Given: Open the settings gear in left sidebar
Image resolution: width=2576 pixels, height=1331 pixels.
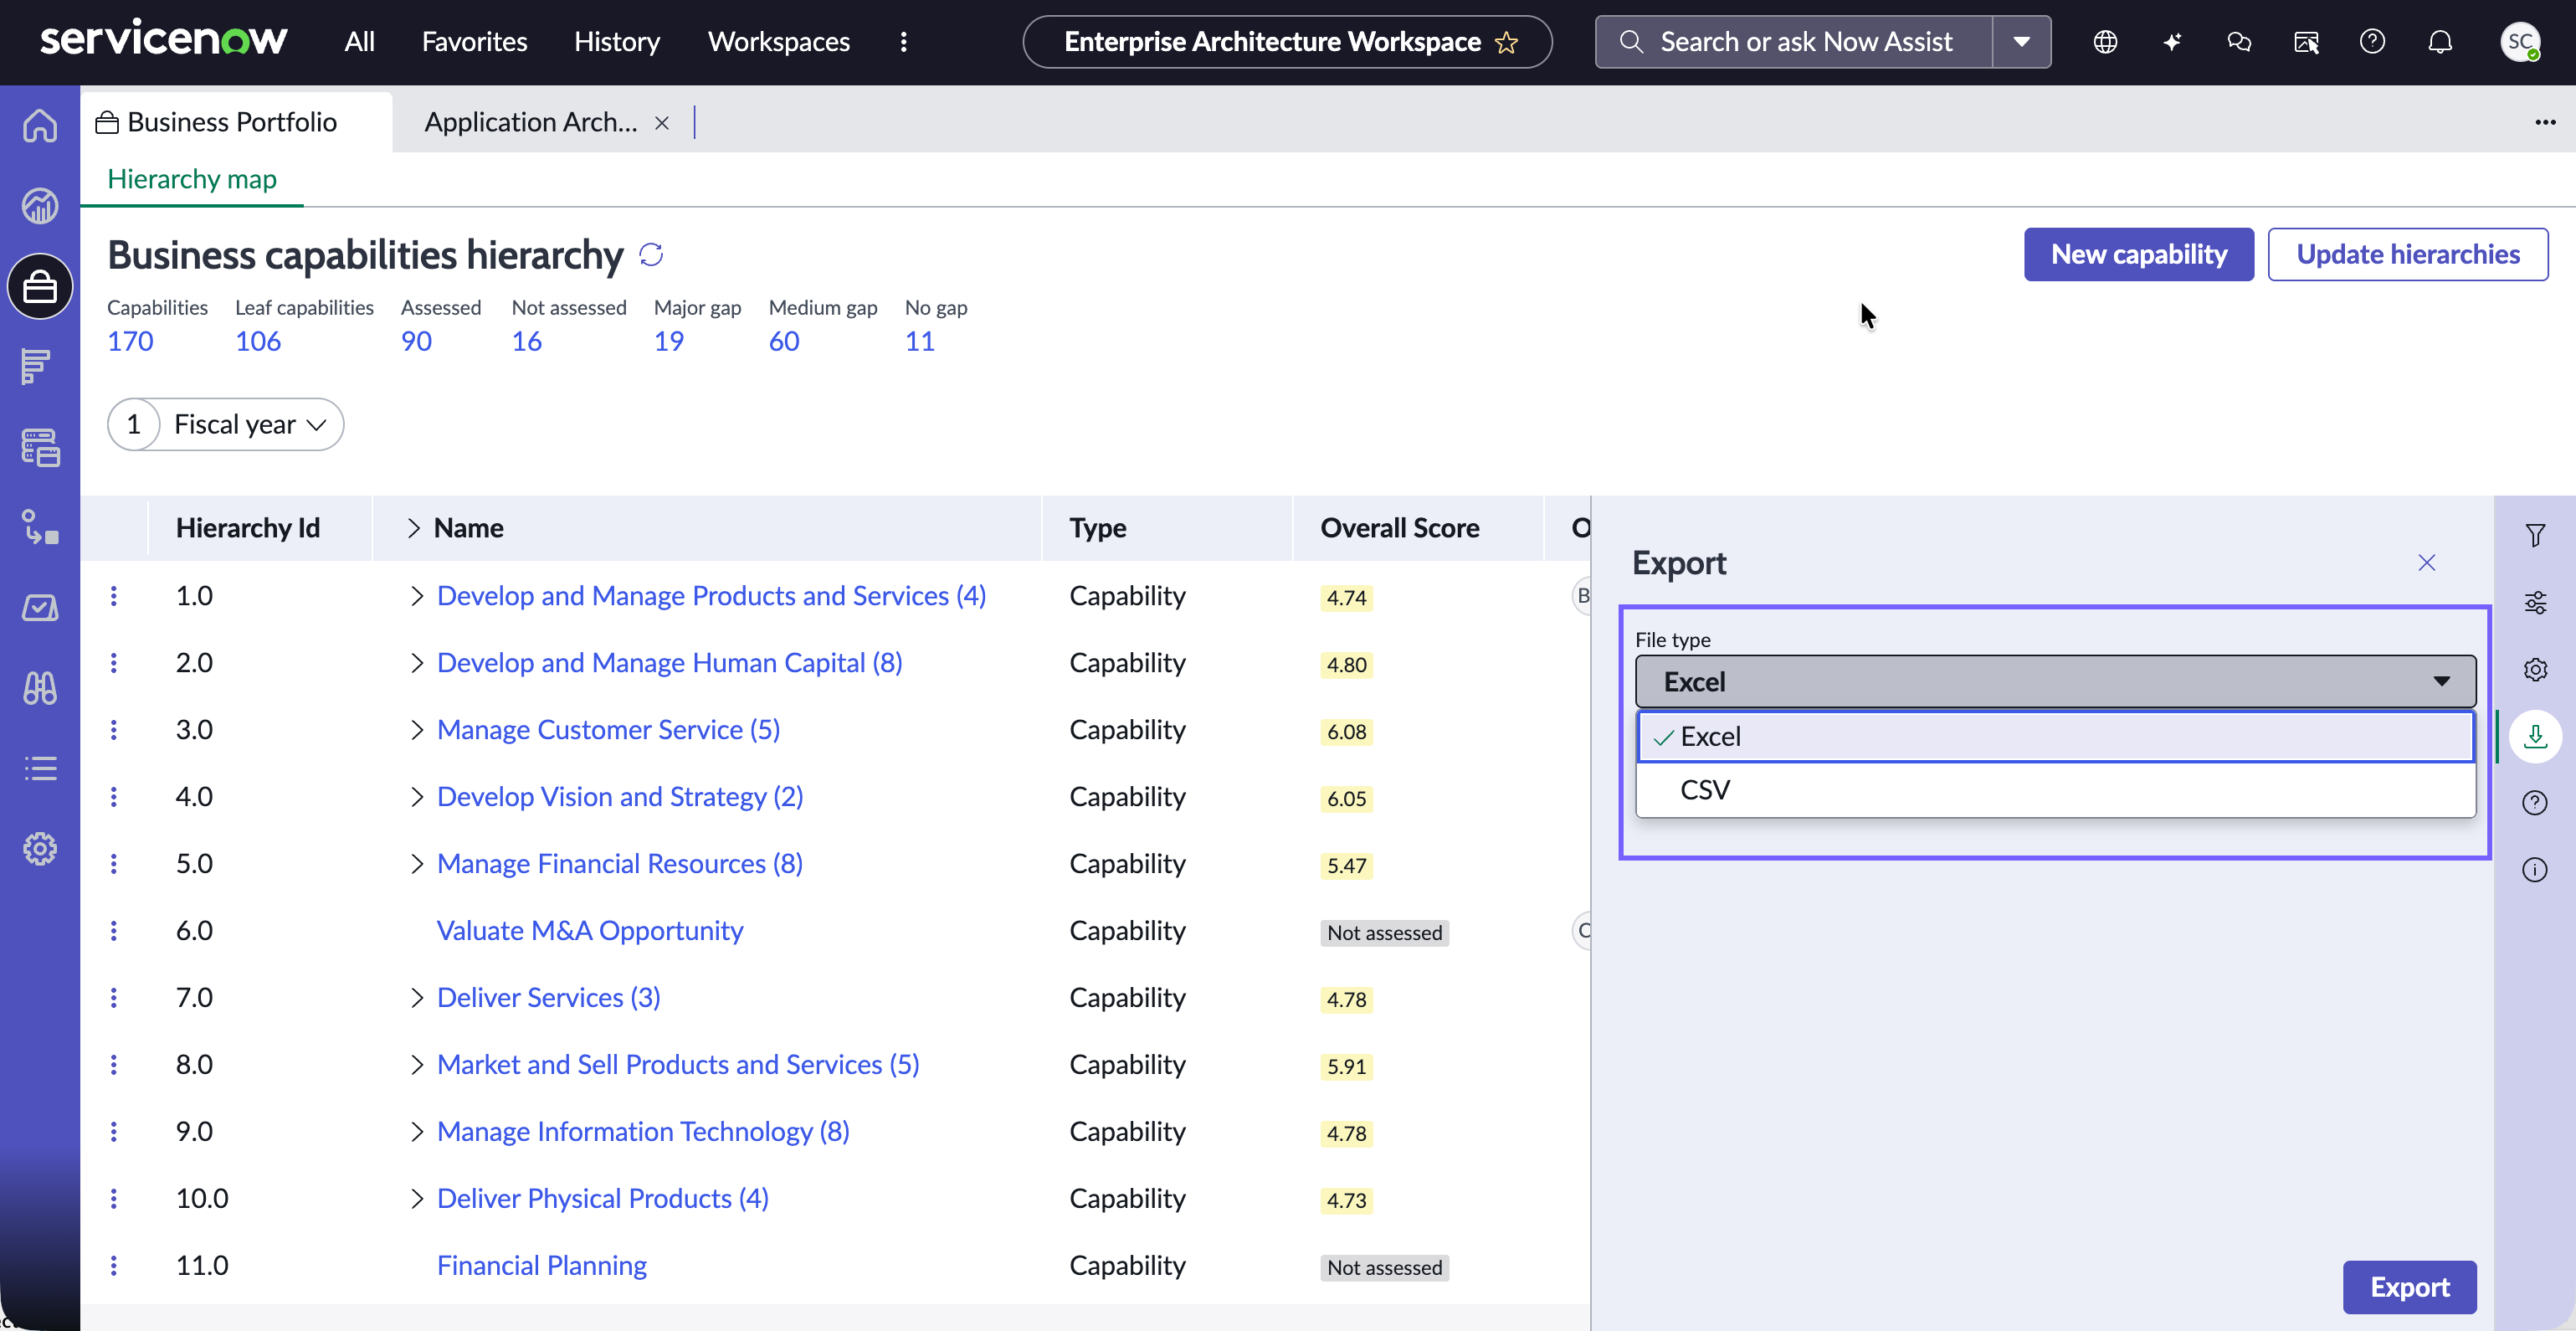Looking at the screenshot, I should tap(40, 849).
